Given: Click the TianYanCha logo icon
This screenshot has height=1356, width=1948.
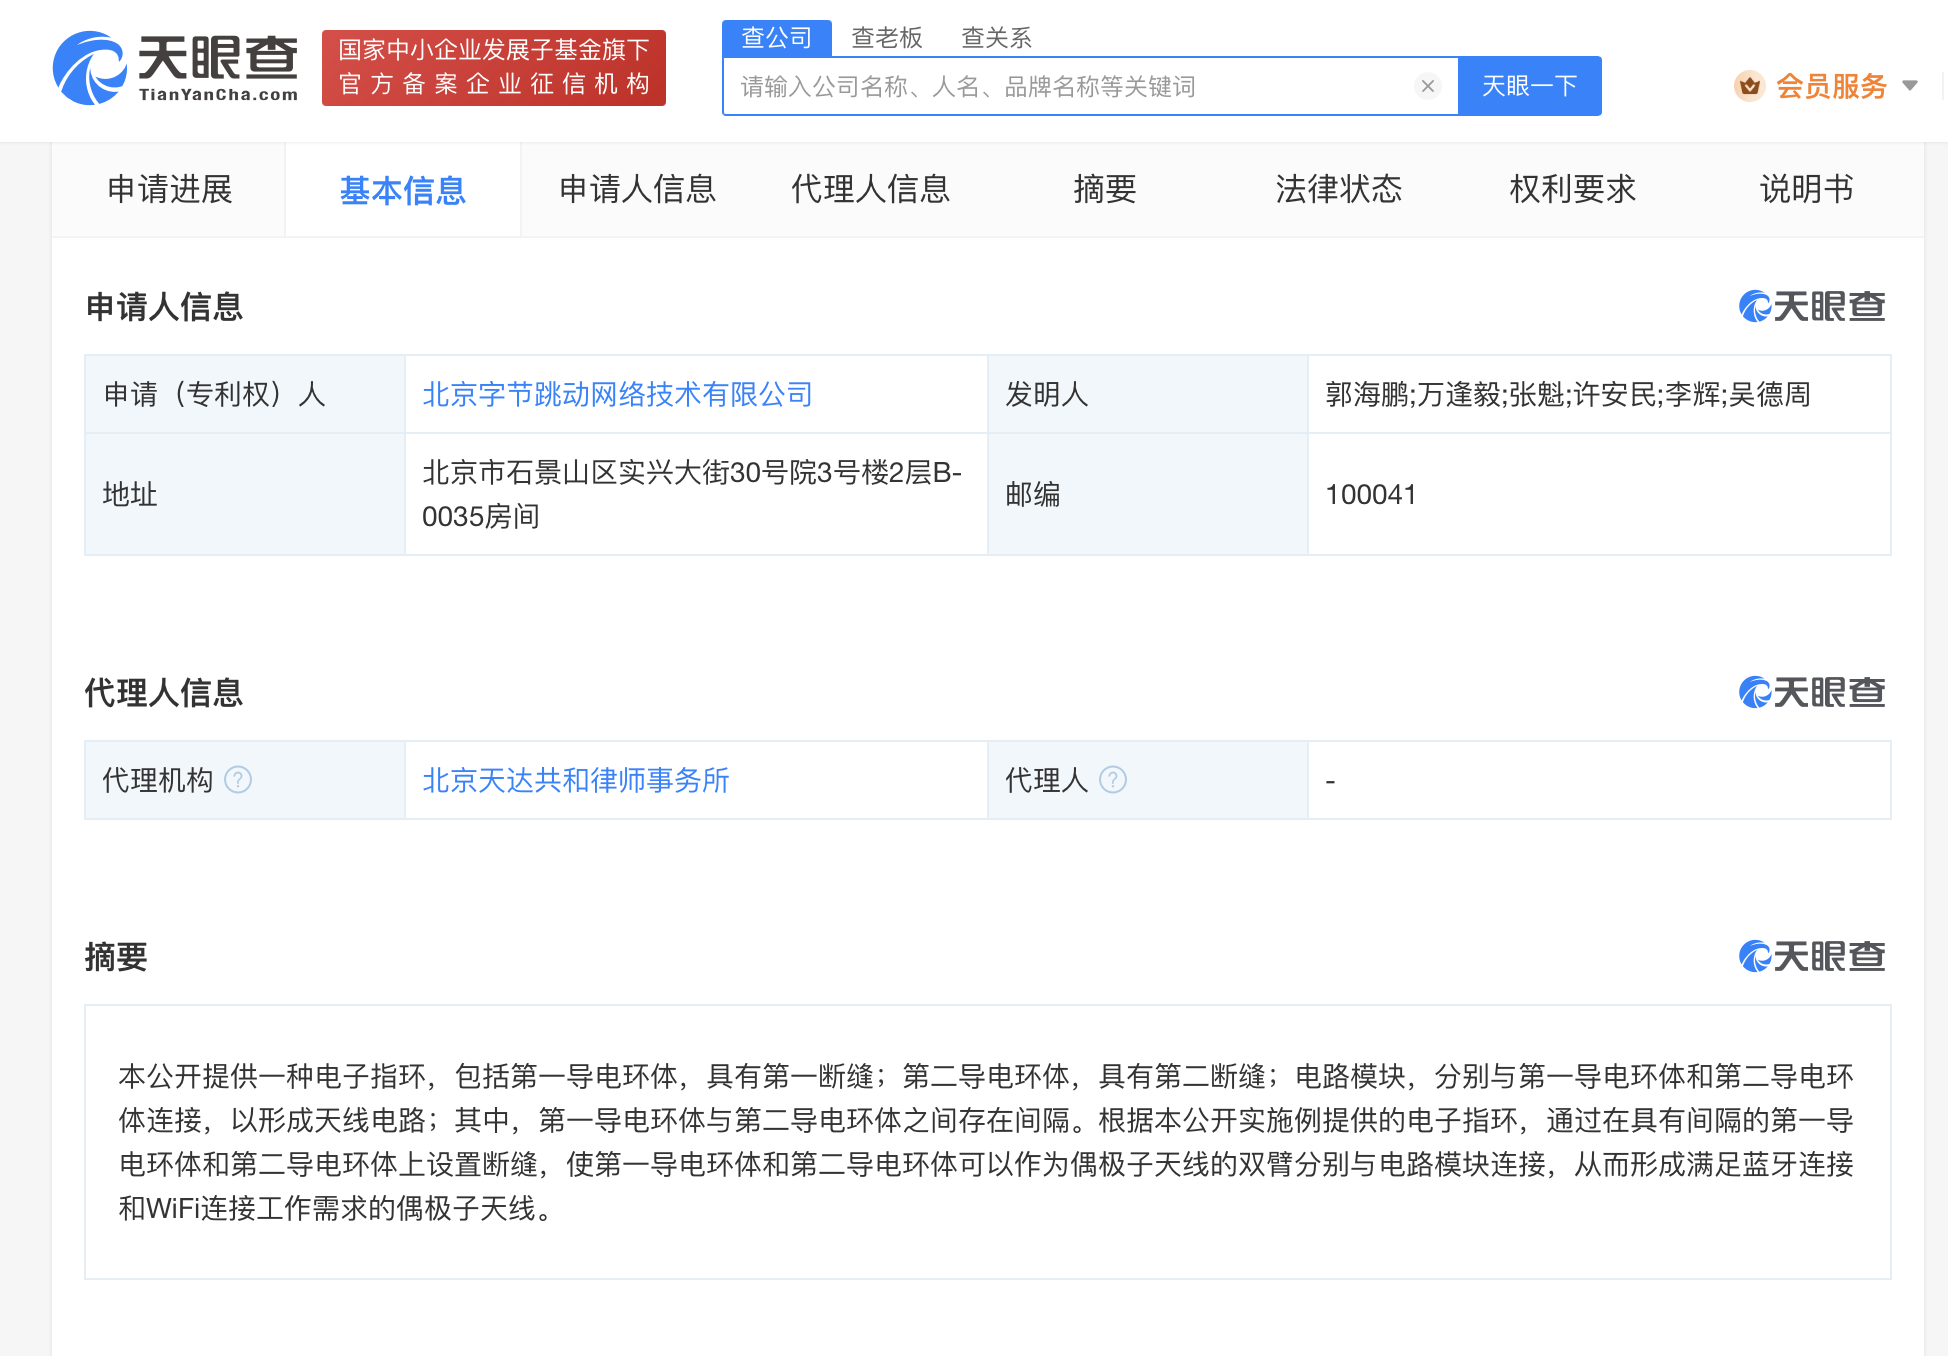Looking at the screenshot, I should pyautogui.click(x=90, y=68).
